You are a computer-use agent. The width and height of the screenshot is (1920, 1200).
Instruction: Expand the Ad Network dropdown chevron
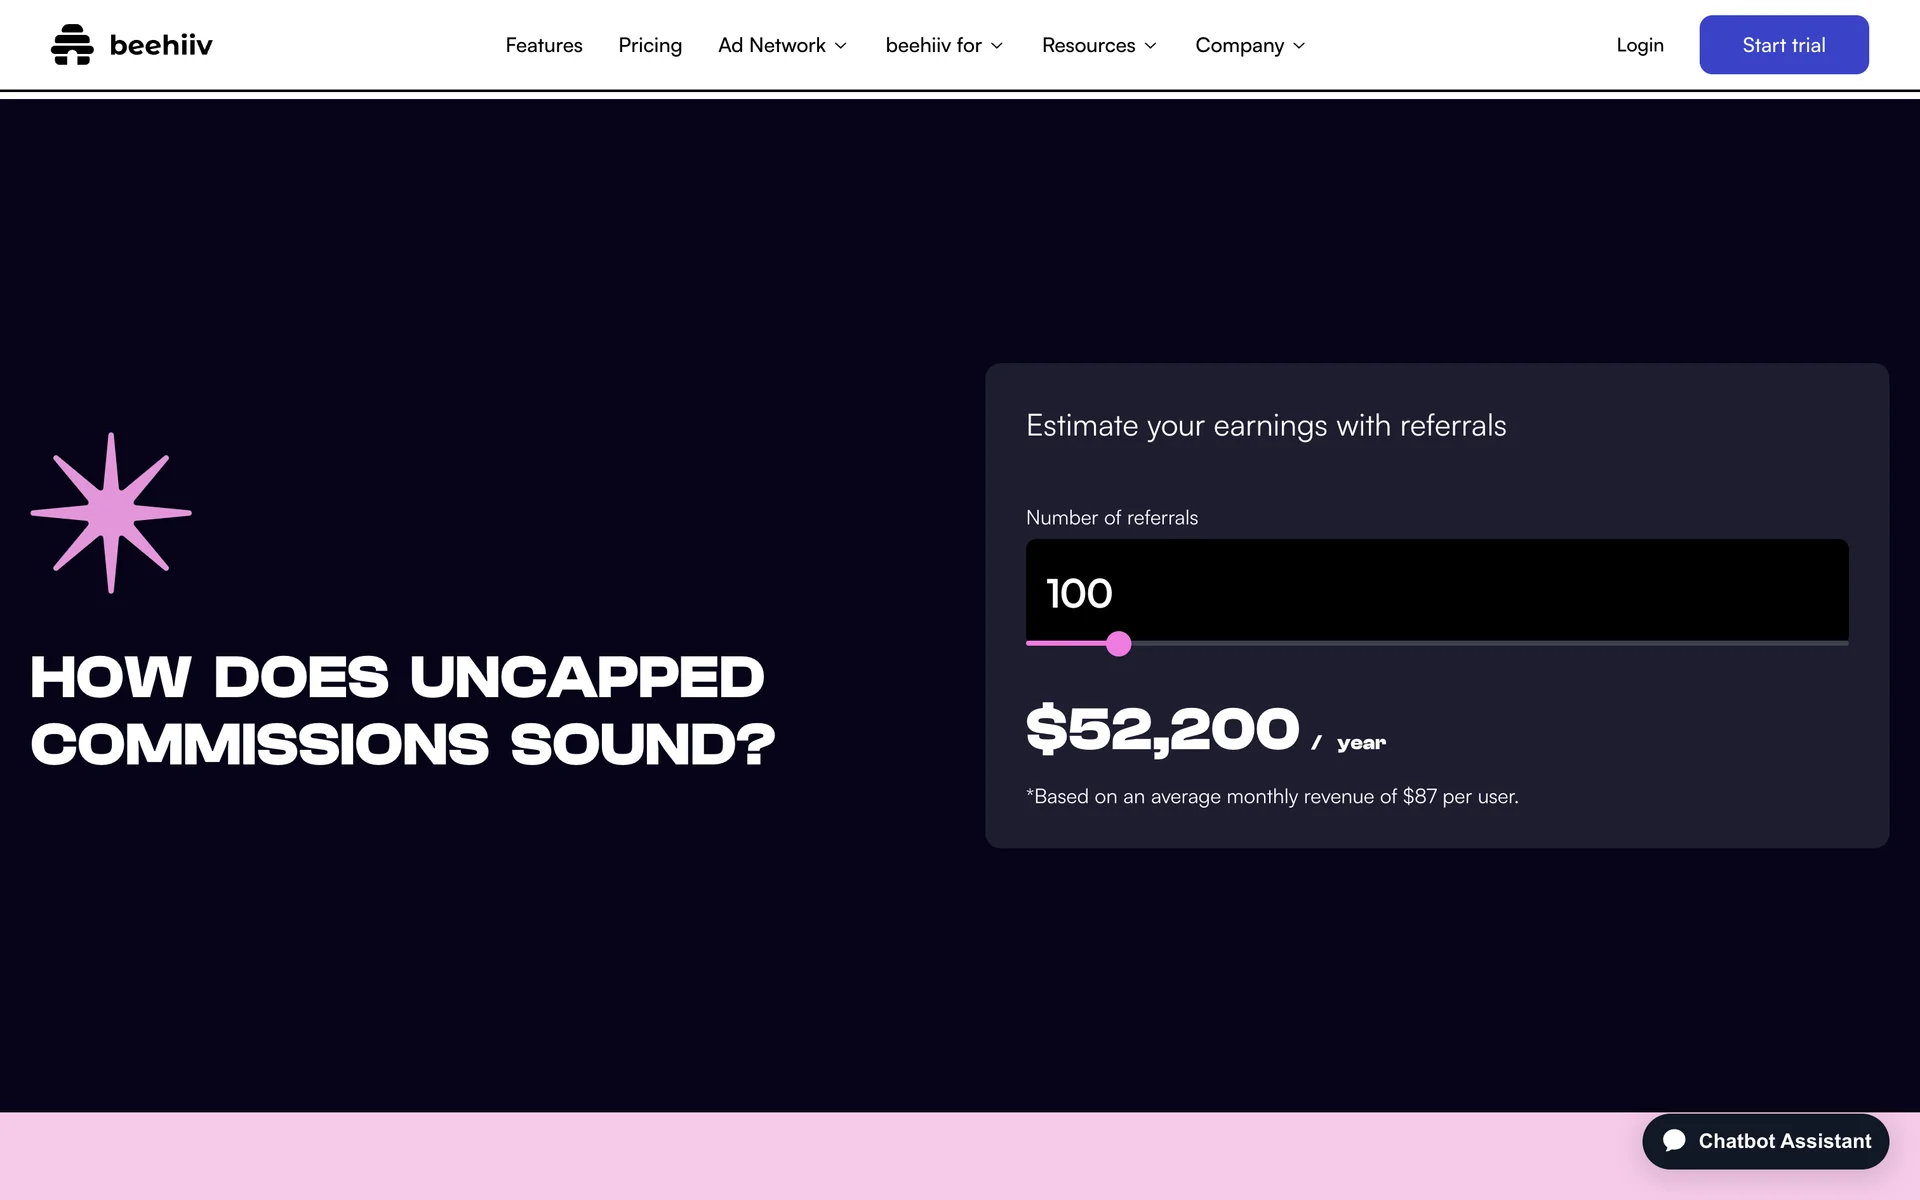point(841,46)
